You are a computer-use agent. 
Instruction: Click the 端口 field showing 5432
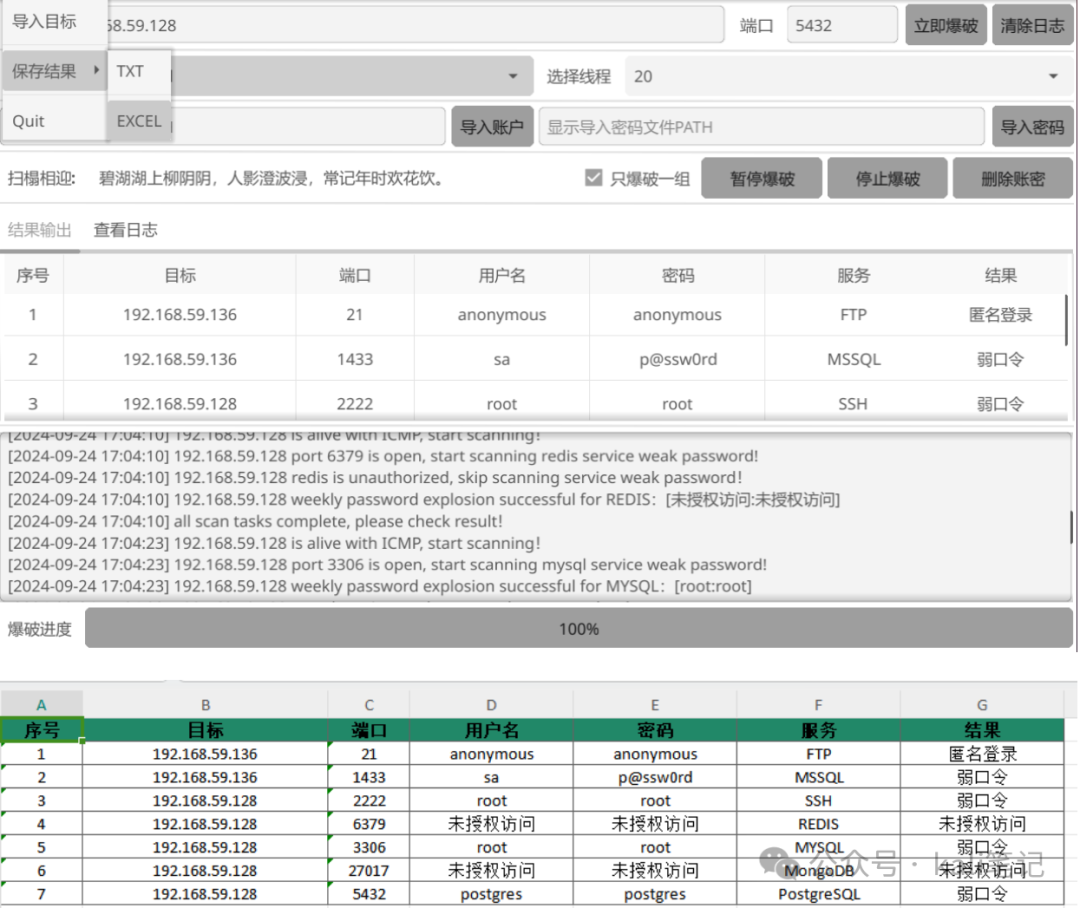pos(842,25)
